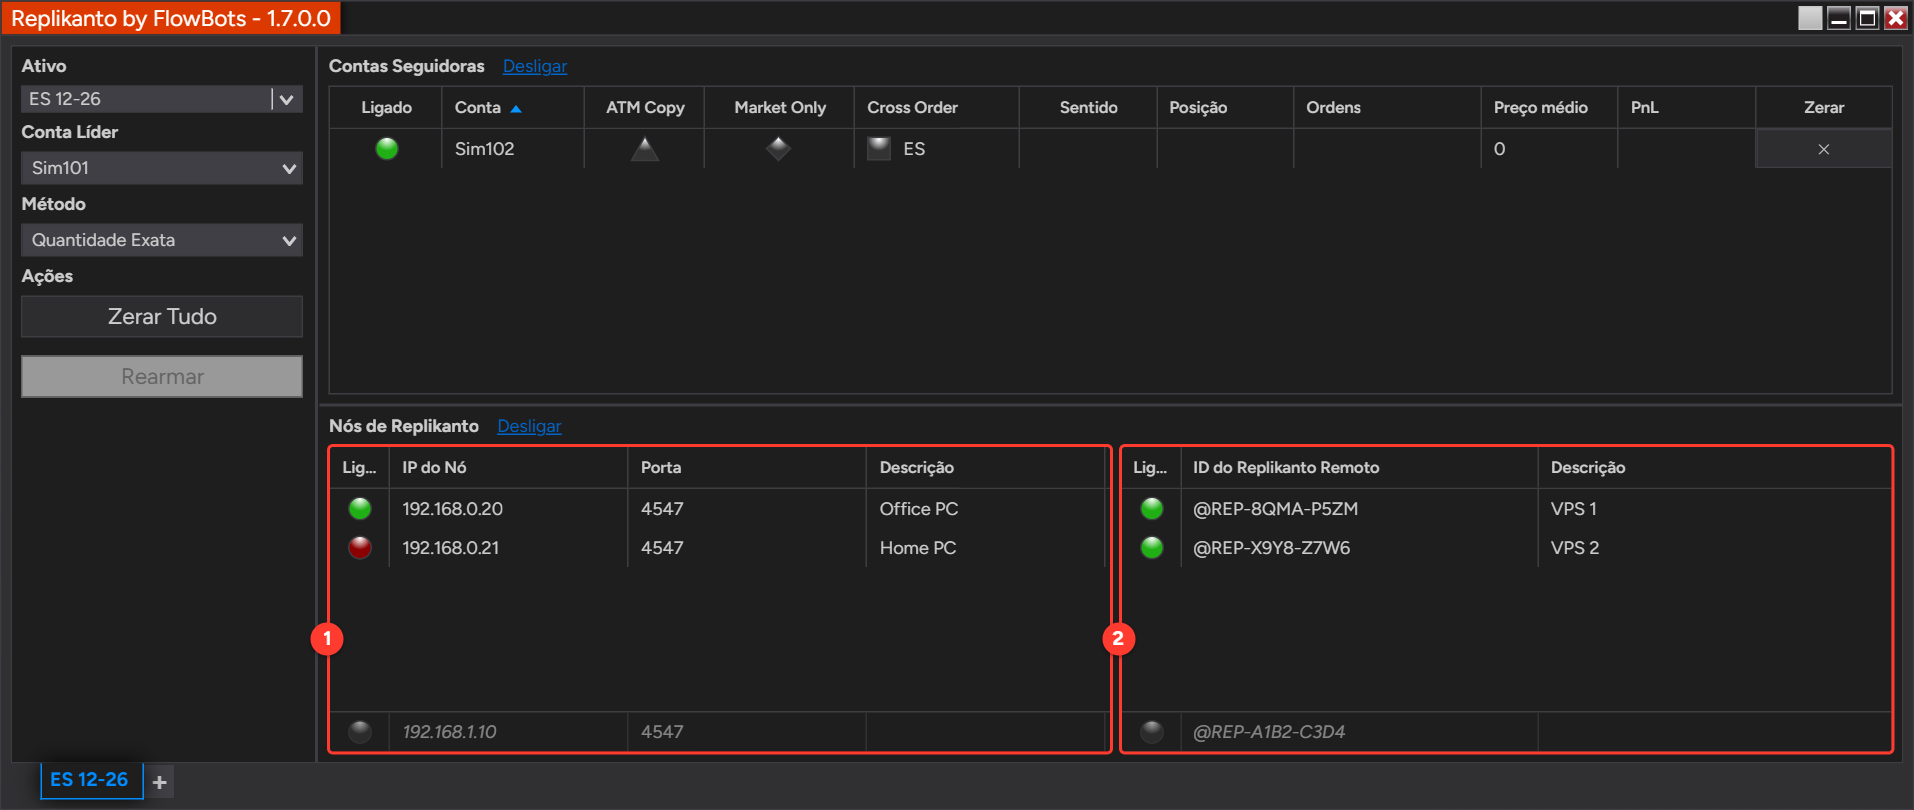Image resolution: width=1914 pixels, height=810 pixels.
Task: Click the new remote ID field @REP-A1B2-C3D4
Action: pyautogui.click(x=1359, y=732)
